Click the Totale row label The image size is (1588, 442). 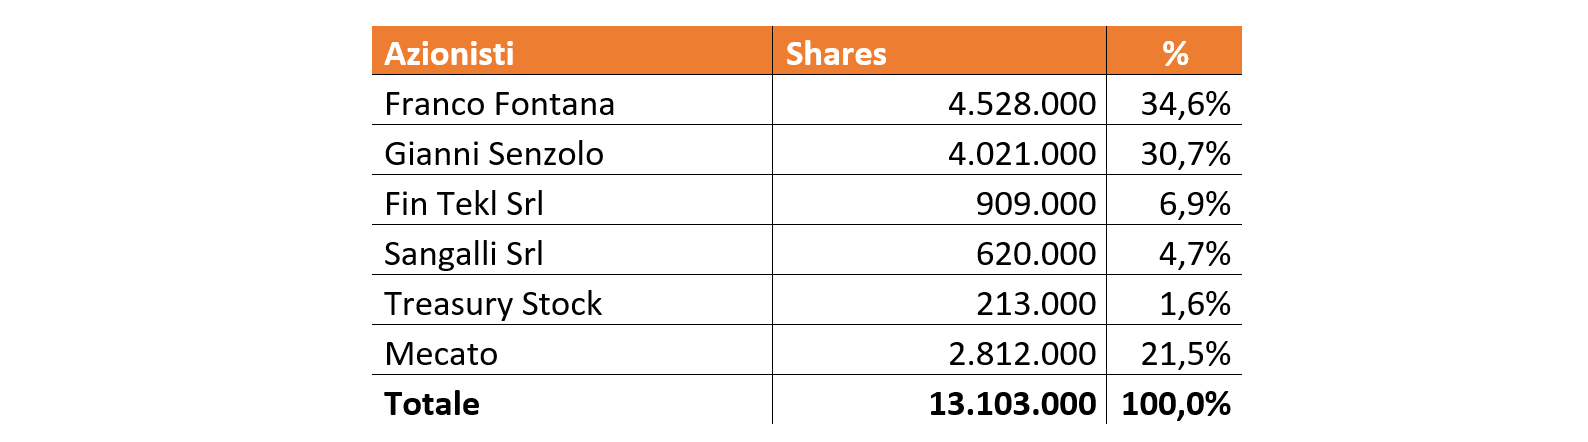coord(572,400)
